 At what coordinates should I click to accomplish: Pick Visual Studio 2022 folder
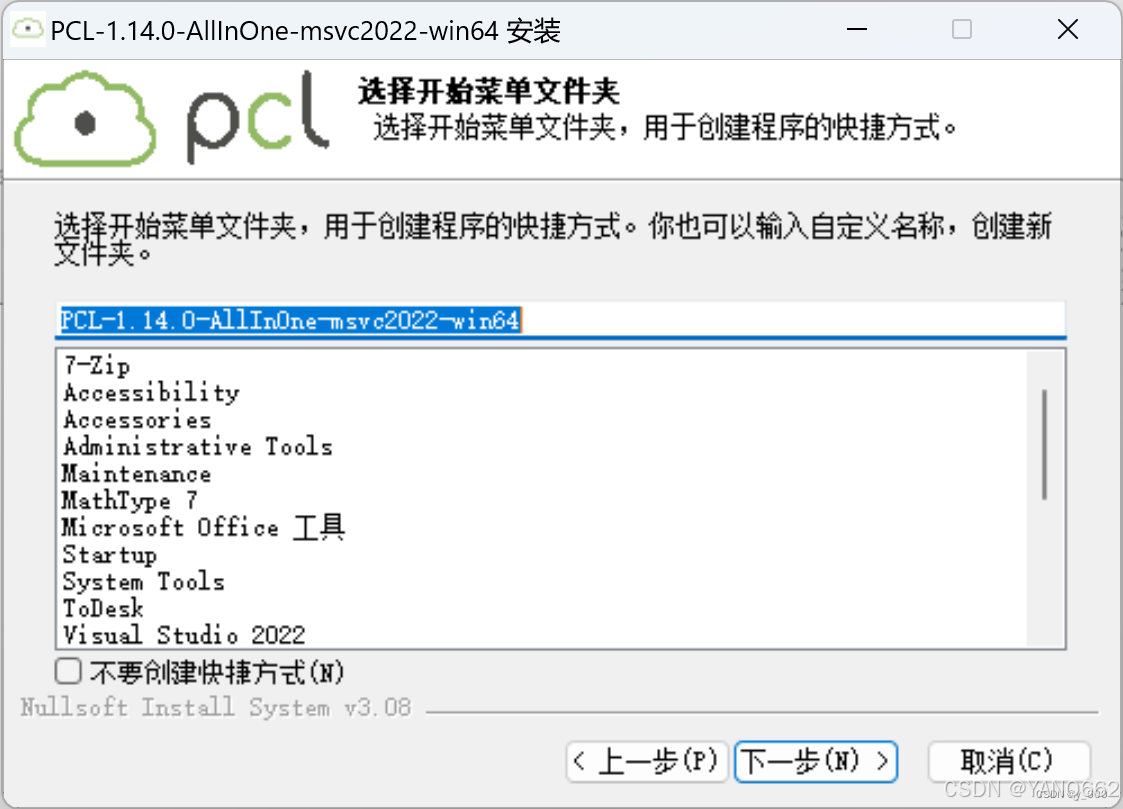pyautogui.click(x=184, y=635)
